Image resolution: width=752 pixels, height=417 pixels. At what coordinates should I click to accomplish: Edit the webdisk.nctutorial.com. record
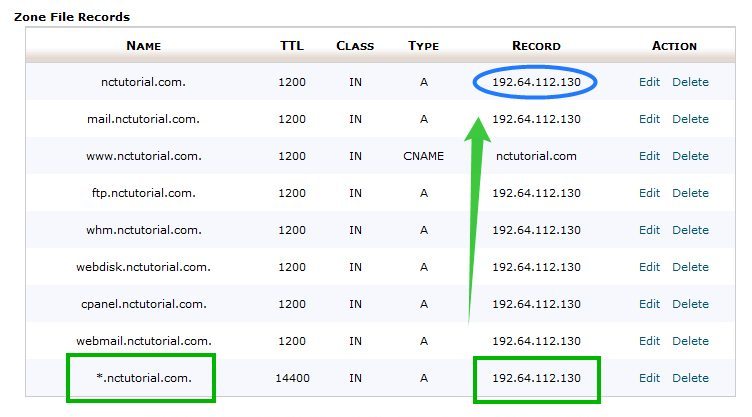coord(649,267)
